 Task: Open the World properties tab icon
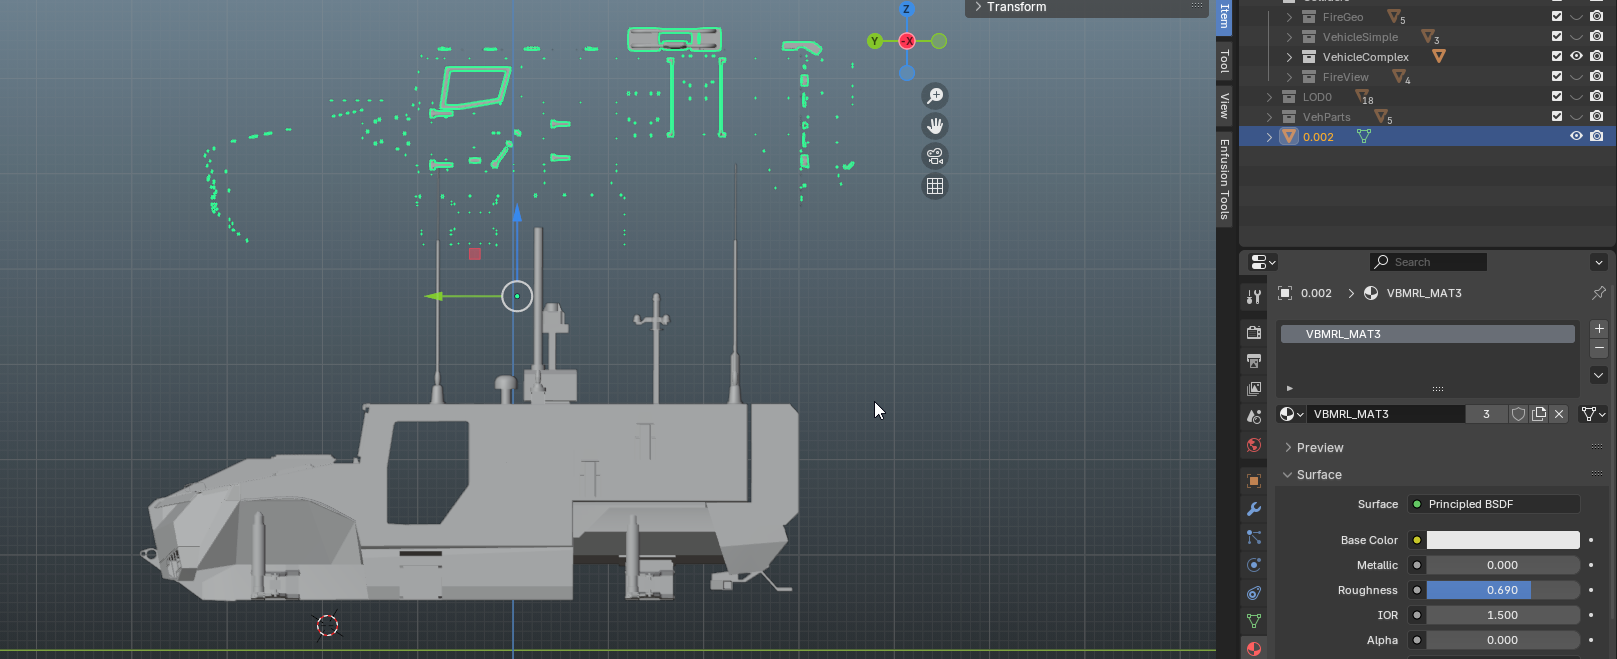click(x=1254, y=445)
